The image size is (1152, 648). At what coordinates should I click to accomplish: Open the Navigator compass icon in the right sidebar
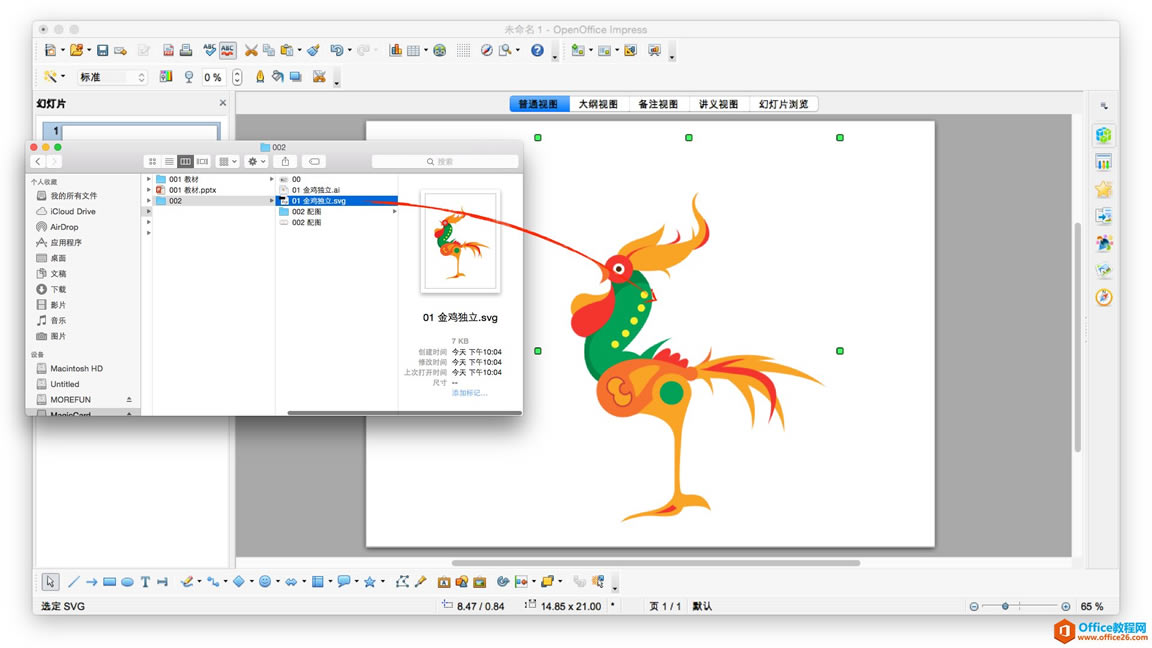point(1103,297)
